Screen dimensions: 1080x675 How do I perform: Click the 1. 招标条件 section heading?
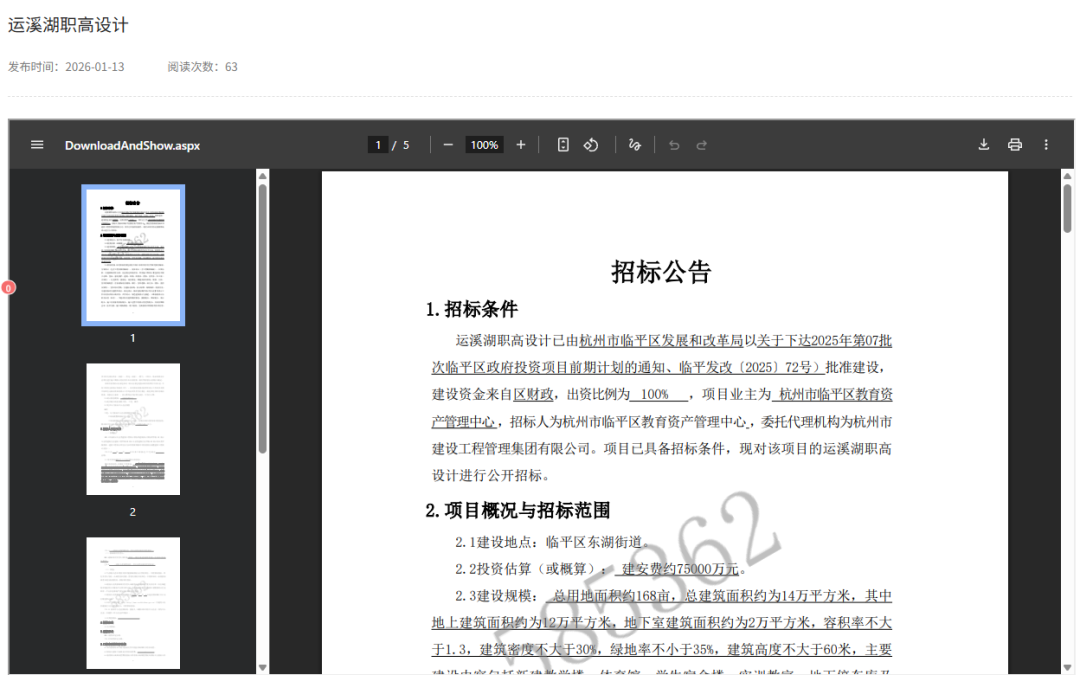[x=472, y=309]
